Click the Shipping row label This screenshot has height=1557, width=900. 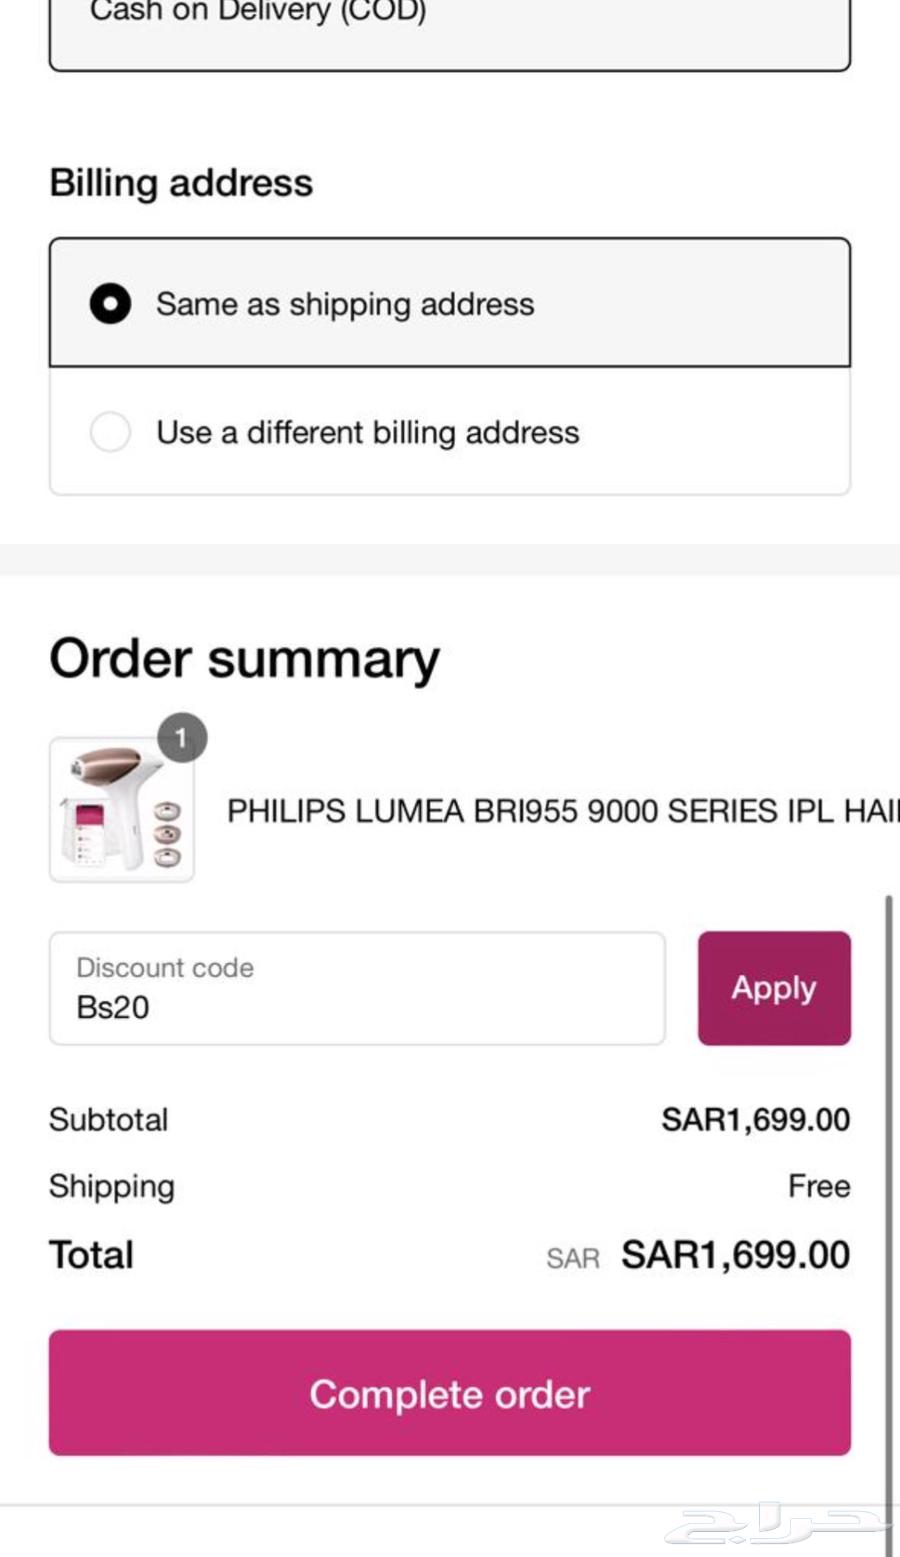click(x=111, y=1186)
